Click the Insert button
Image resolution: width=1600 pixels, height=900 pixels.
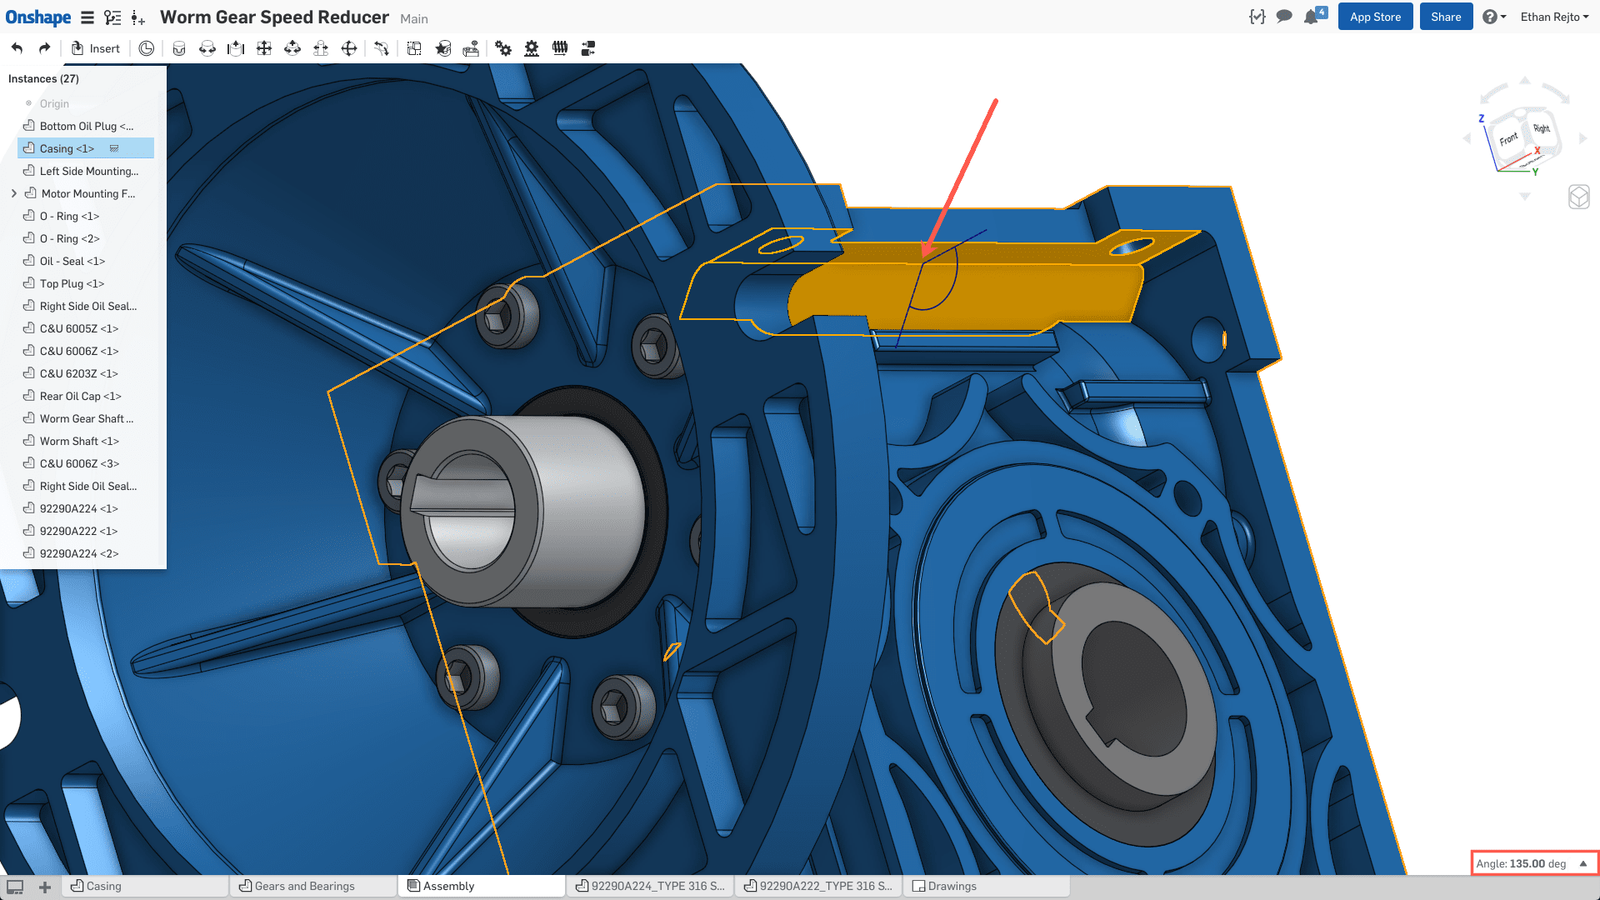pyautogui.click(x=96, y=48)
